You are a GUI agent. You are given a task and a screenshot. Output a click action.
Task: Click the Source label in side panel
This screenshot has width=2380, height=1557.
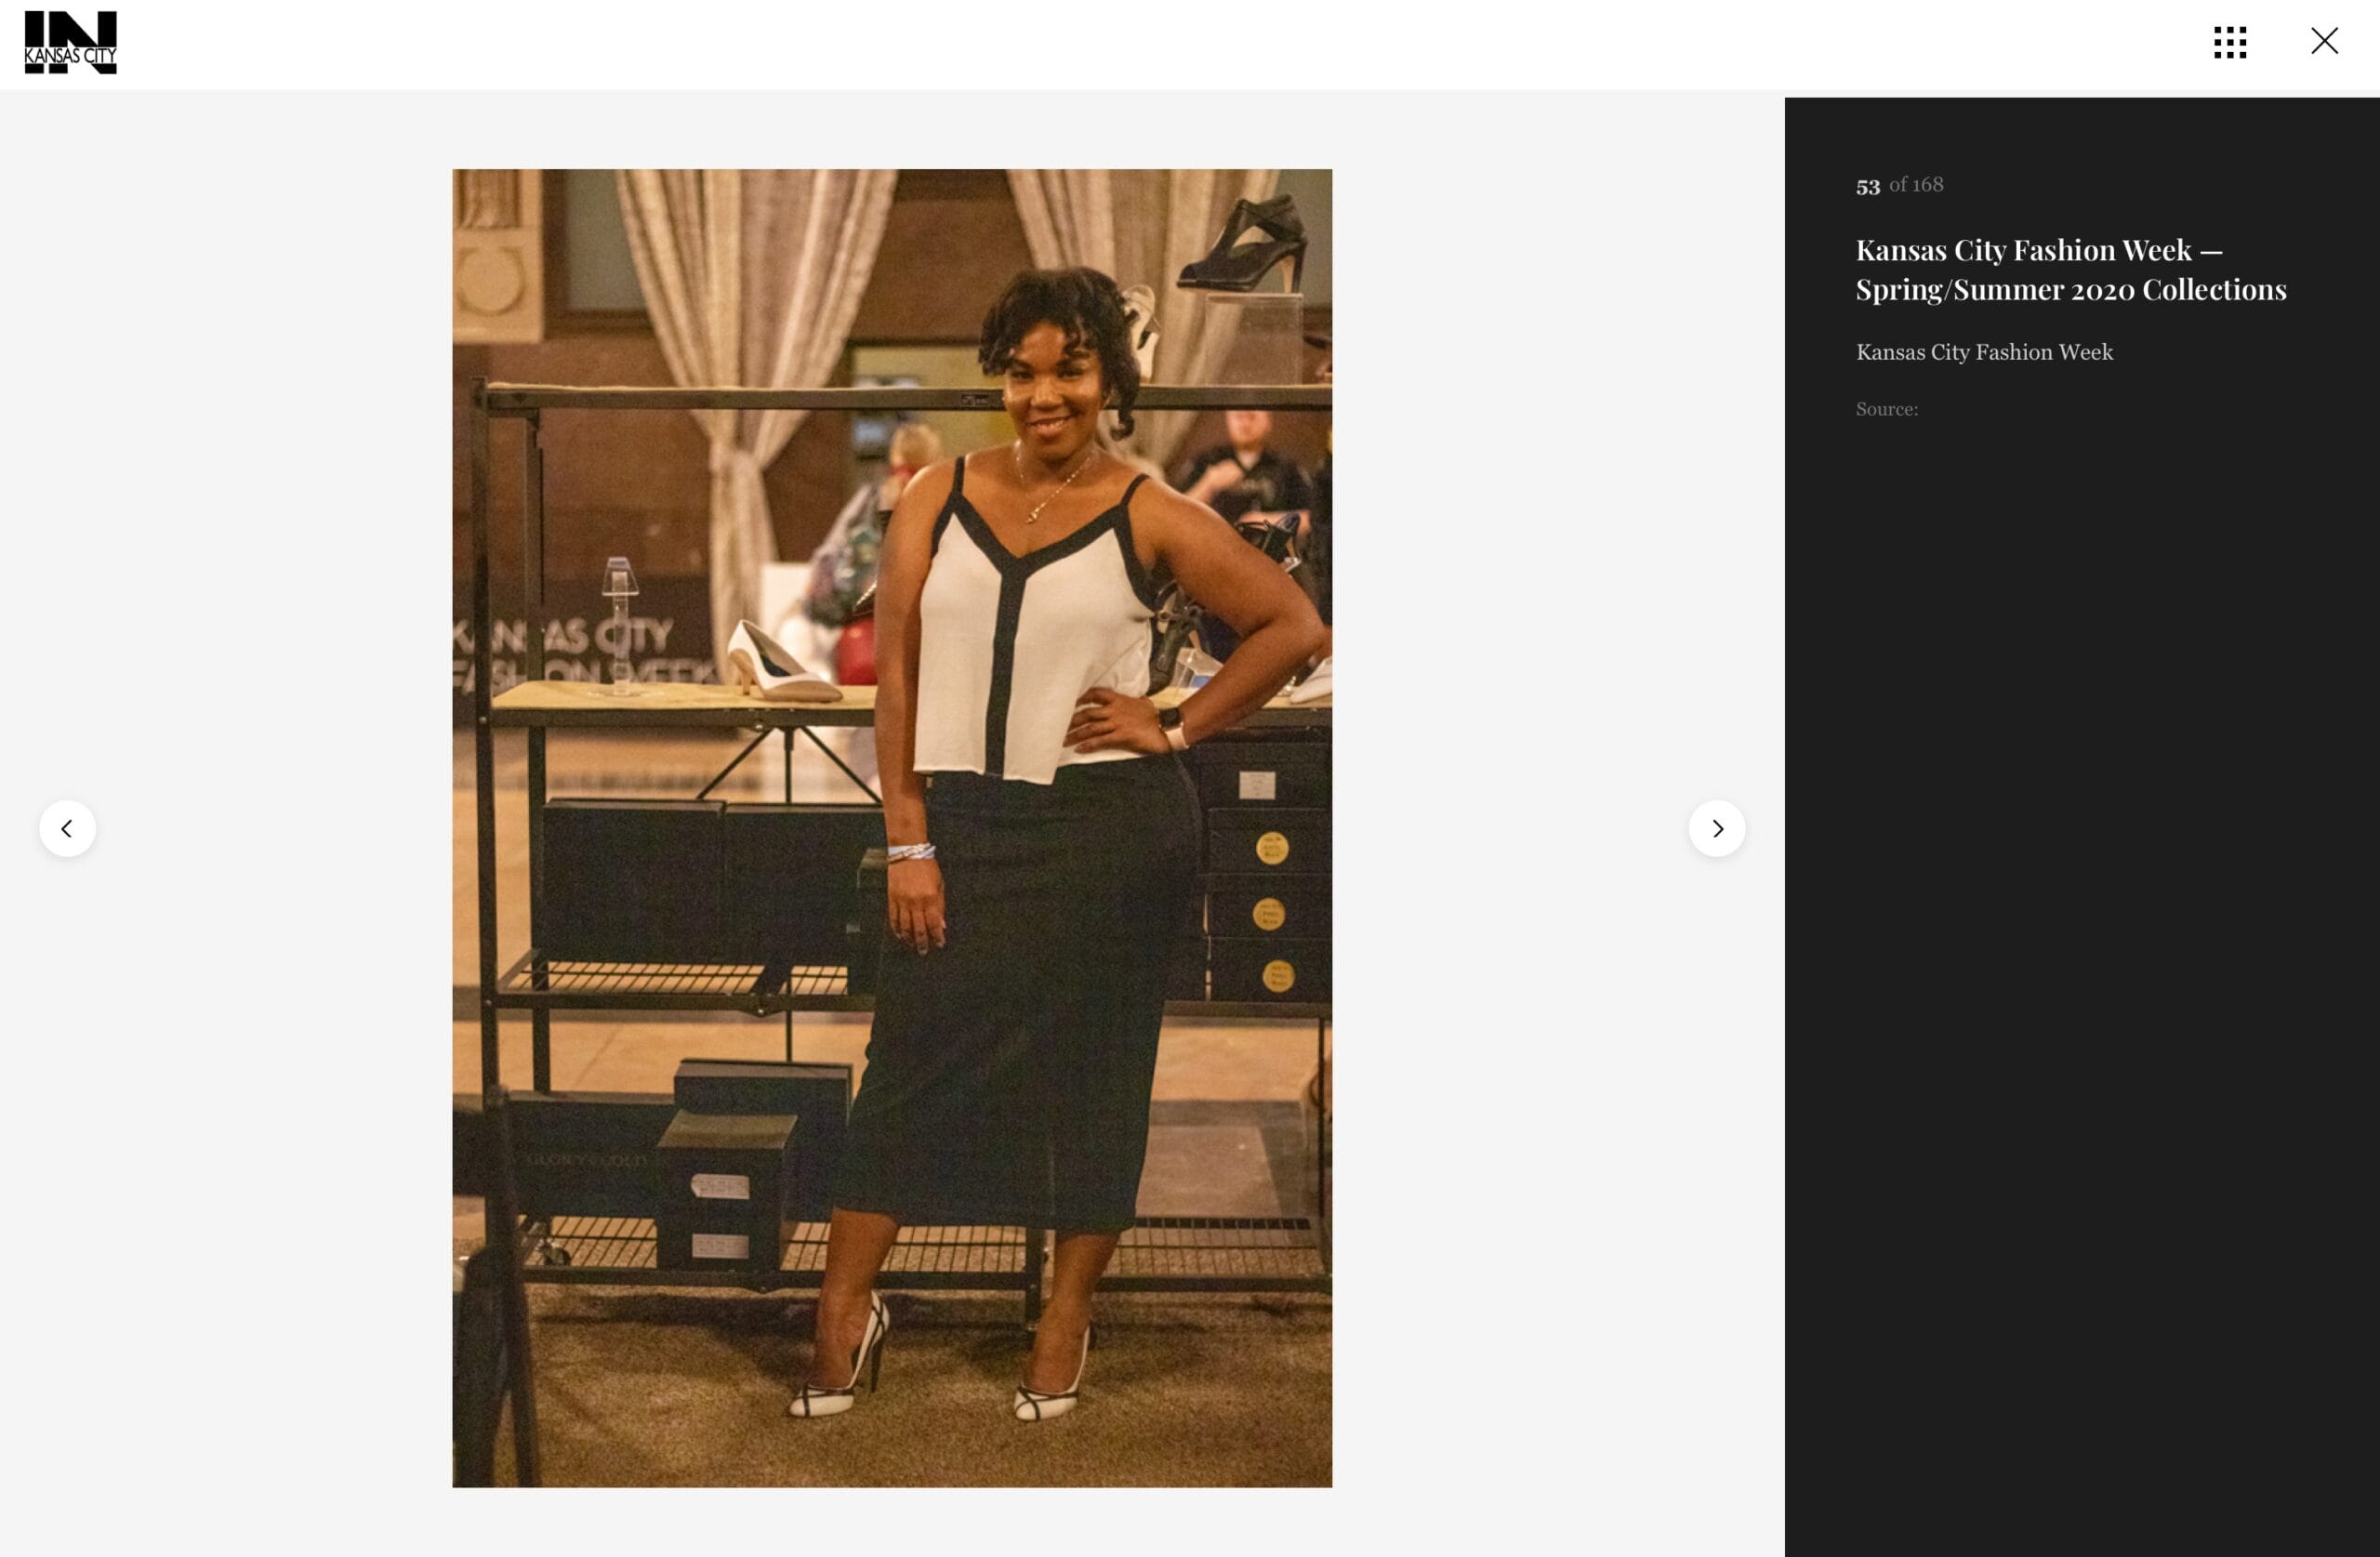tap(1886, 409)
